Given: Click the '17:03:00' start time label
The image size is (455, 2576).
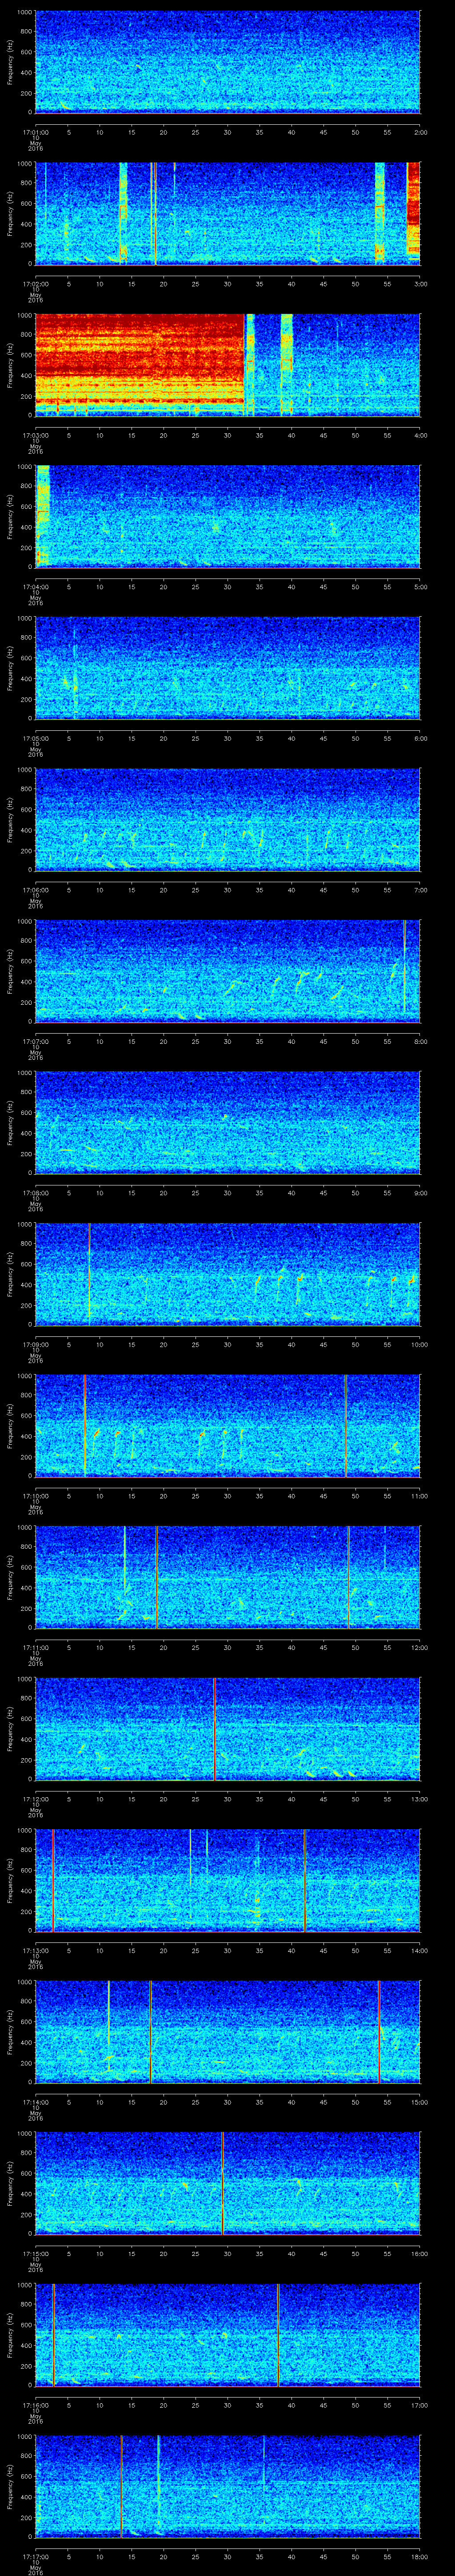Looking at the screenshot, I should click(35, 434).
